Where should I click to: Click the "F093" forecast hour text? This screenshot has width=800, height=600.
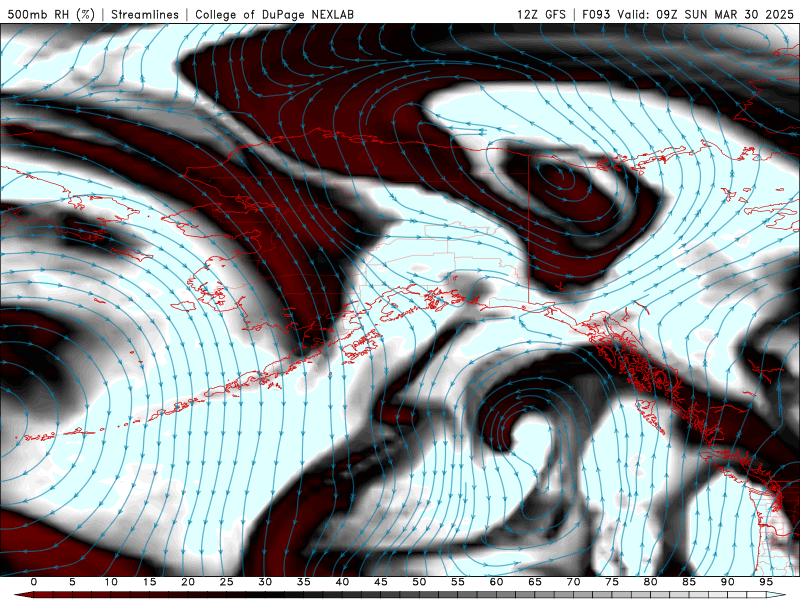[596, 14]
